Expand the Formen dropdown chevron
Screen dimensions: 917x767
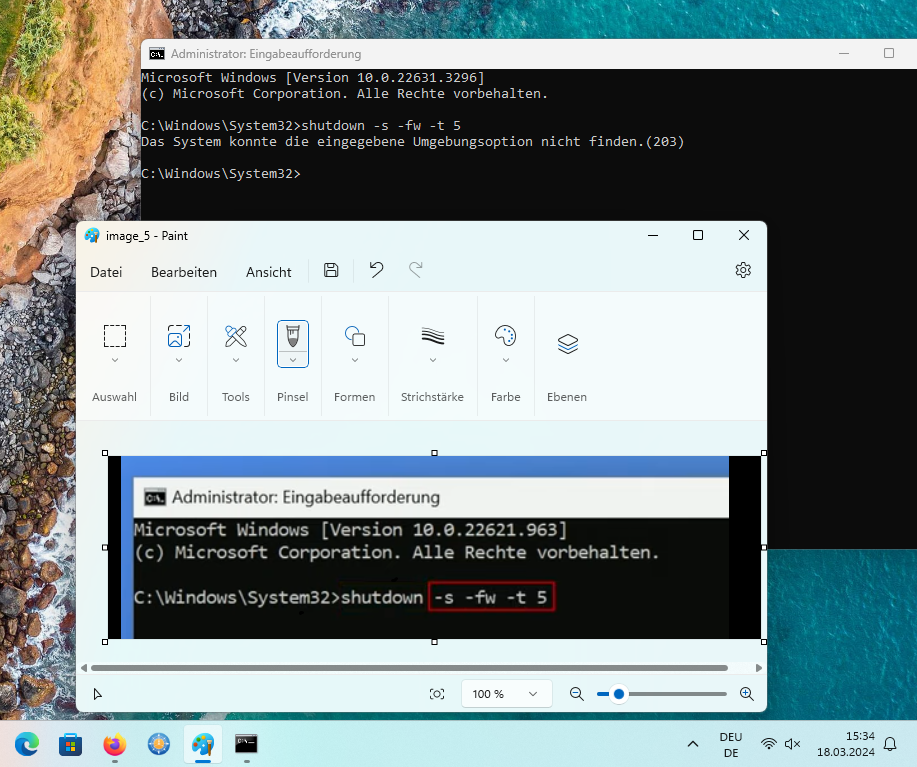[355, 360]
